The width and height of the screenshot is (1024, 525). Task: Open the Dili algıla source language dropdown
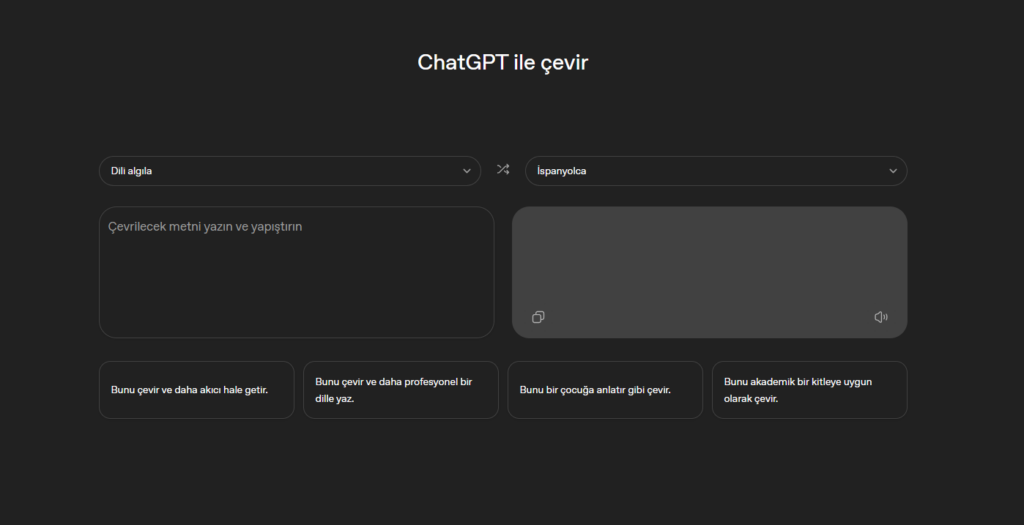[x=290, y=171]
